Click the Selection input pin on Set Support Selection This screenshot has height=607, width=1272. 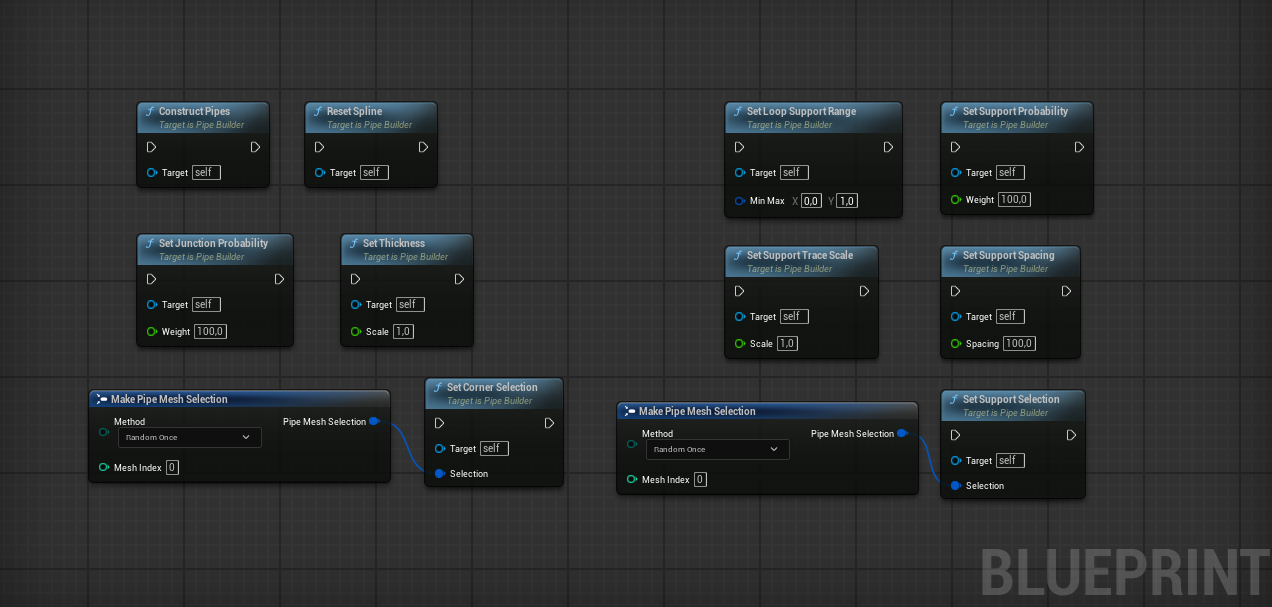point(953,485)
